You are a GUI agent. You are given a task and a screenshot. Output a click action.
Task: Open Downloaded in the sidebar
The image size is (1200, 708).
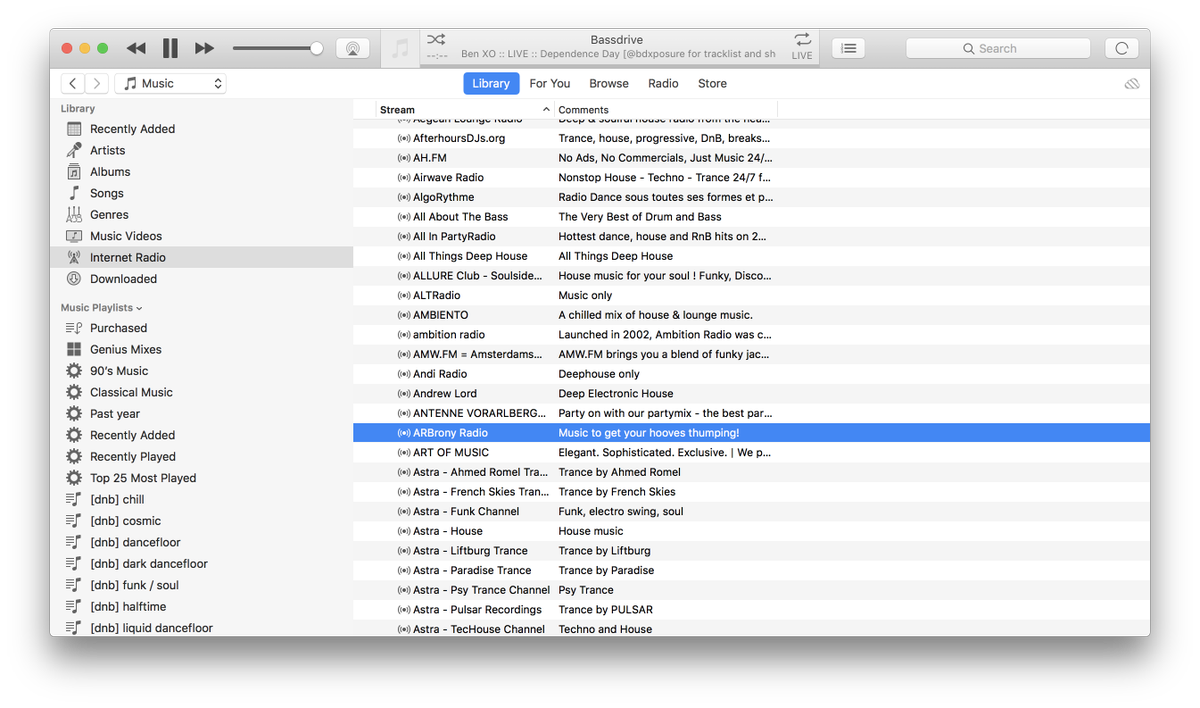coord(201,279)
